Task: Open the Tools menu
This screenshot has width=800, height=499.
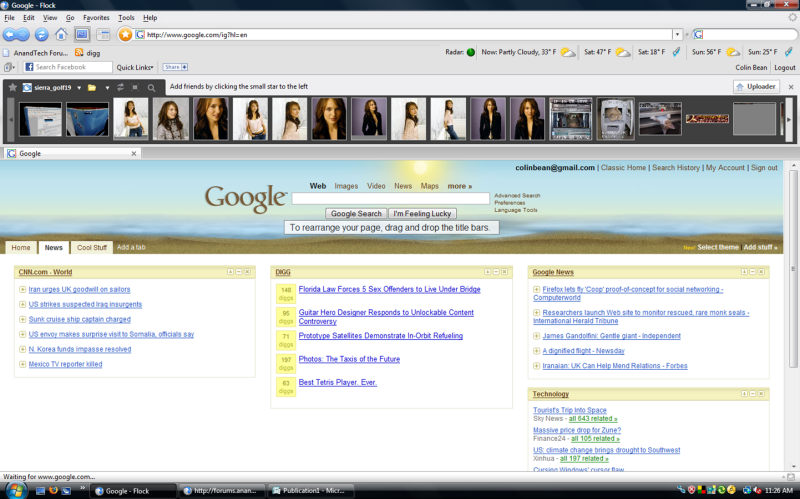Action: (x=126, y=17)
